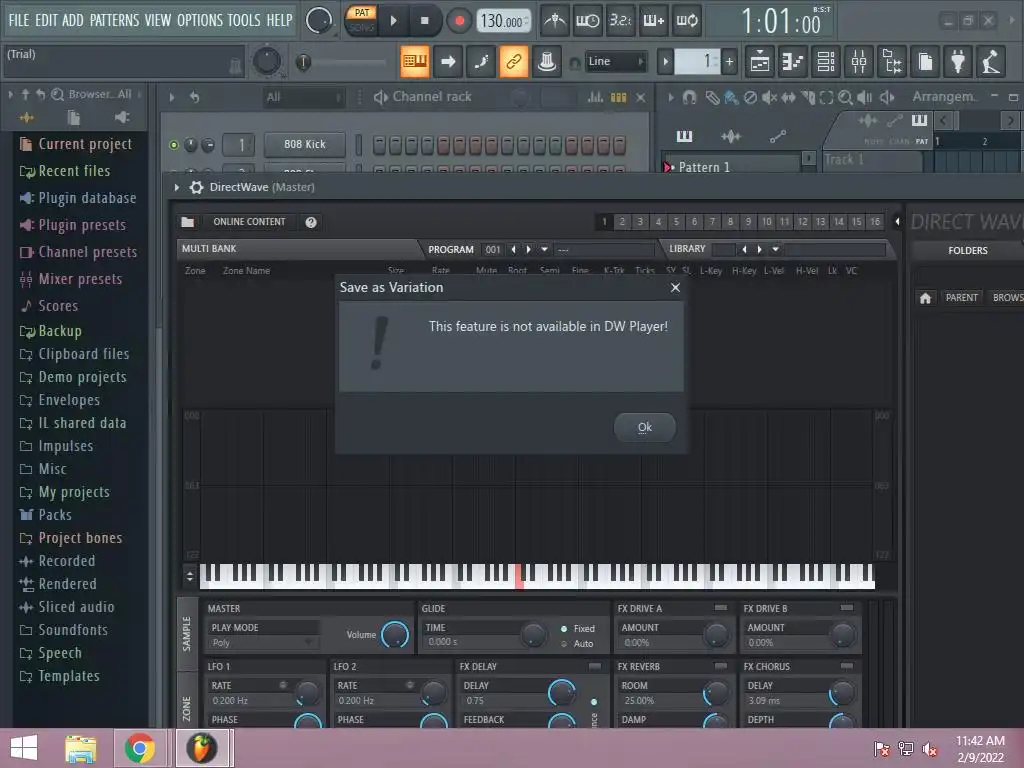The height and width of the screenshot is (768, 1024).
Task: Toggle FX DRIVE B enable switch
Action: (846, 608)
